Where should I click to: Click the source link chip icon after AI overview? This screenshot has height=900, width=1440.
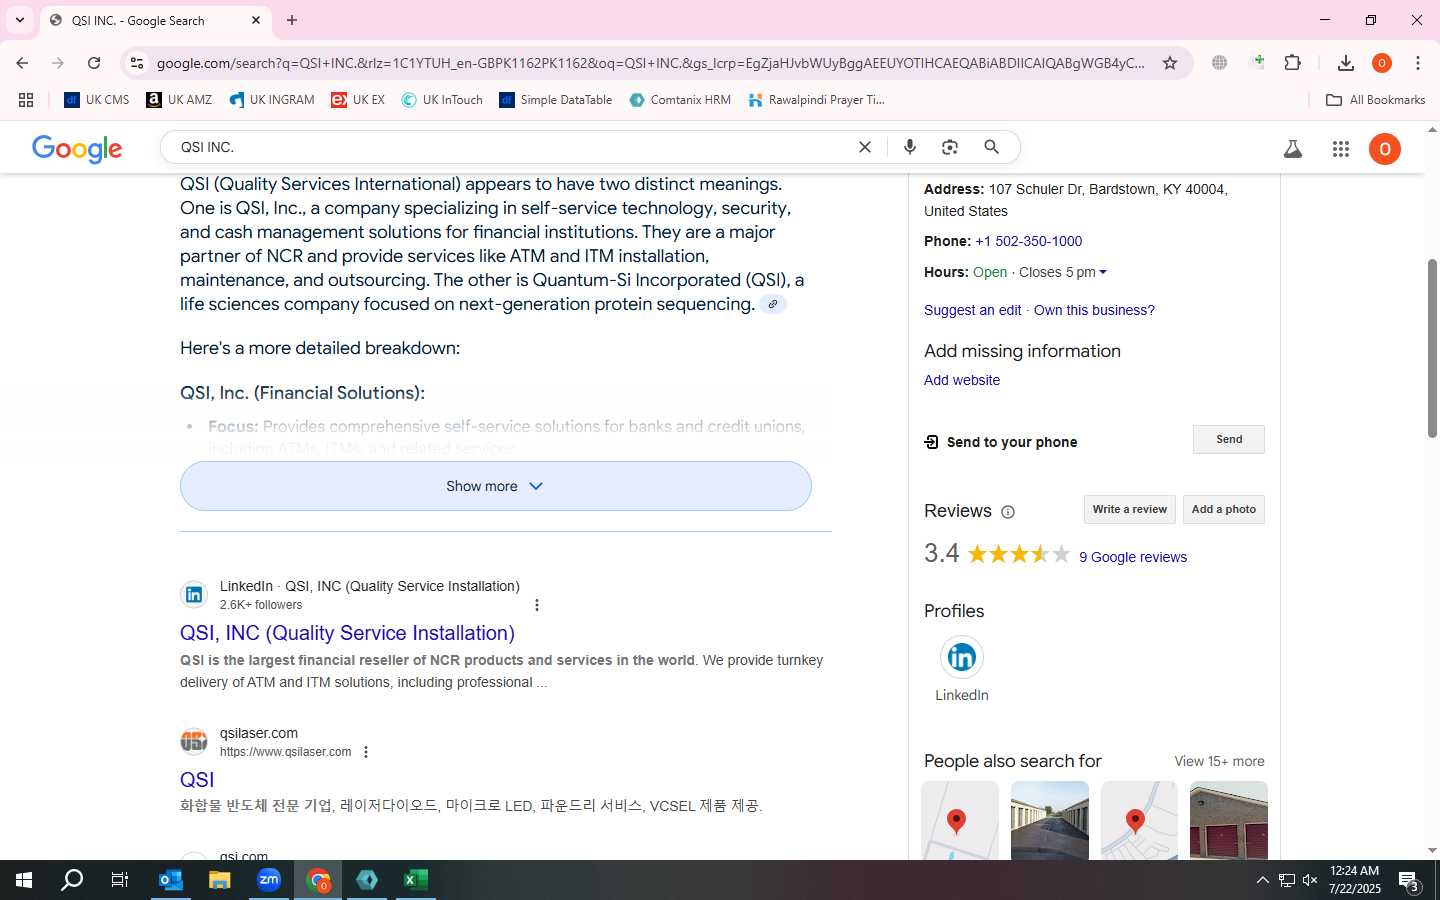coord(773,304)
